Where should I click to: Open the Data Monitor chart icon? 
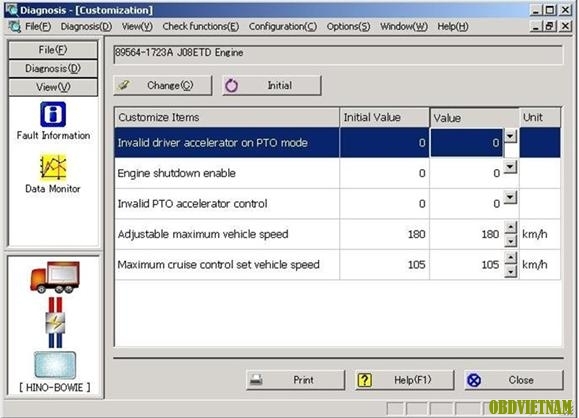click(53, 168)
